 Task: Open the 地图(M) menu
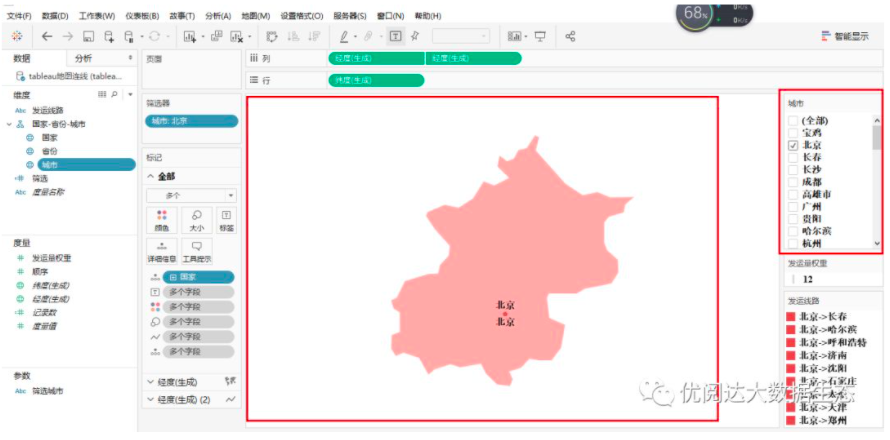click(255, 17)
